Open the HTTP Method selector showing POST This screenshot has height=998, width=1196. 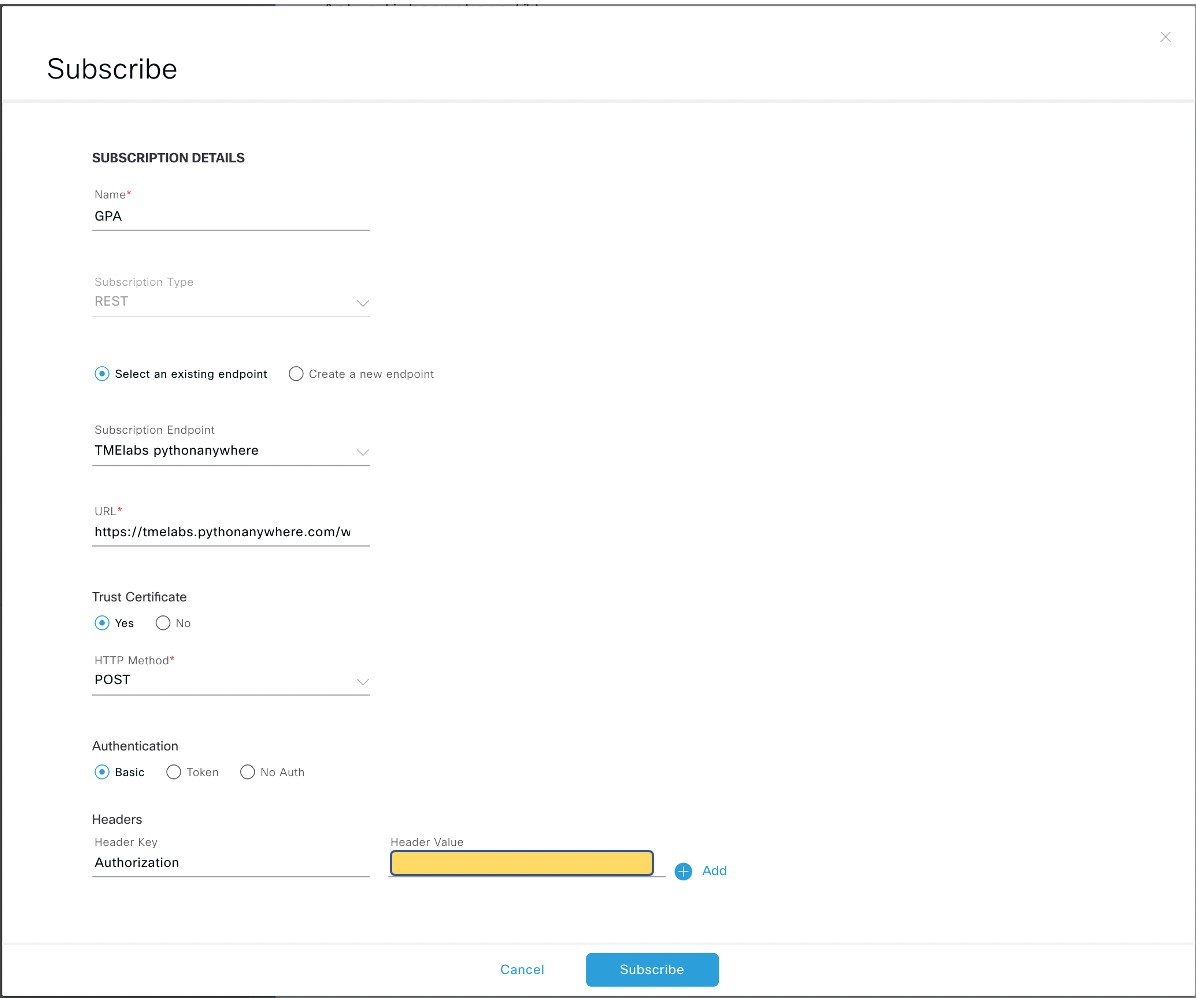[231, 681]
